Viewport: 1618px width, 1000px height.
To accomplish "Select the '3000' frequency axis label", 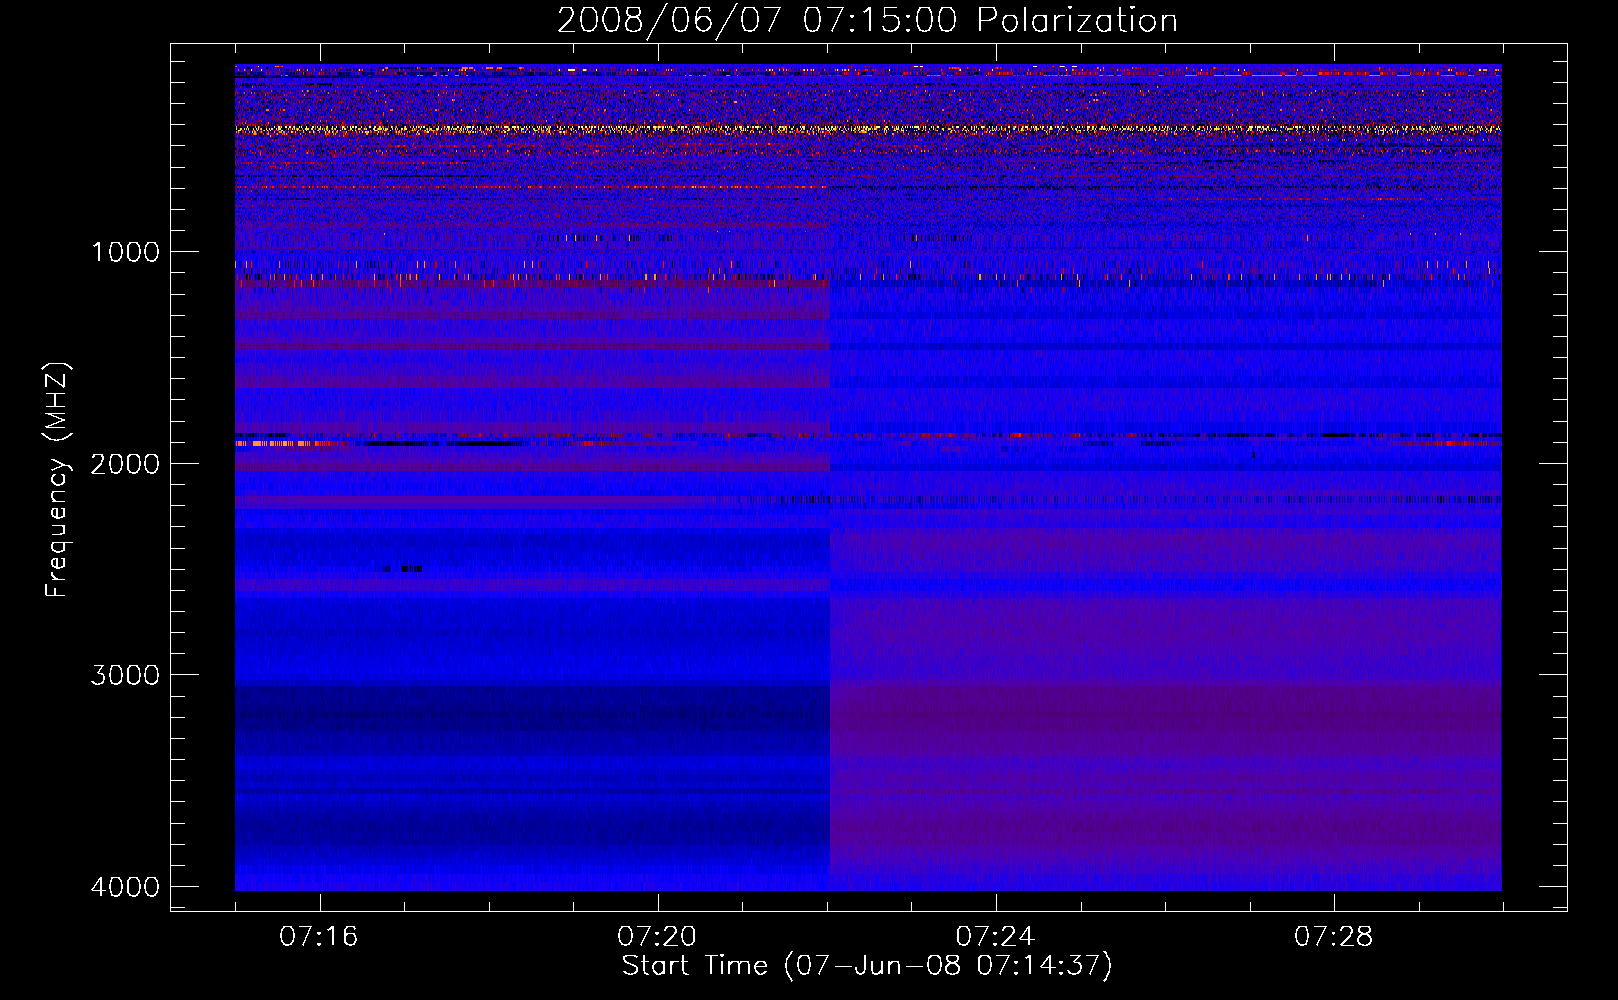I will (x=125, y=675).
